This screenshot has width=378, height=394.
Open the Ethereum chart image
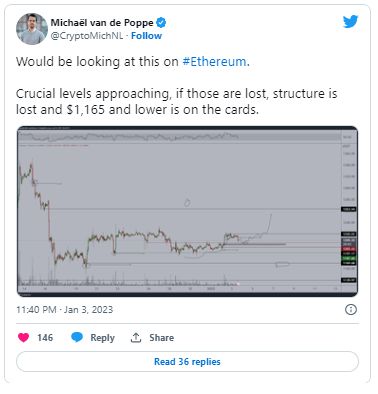click(x=187, y=211)
